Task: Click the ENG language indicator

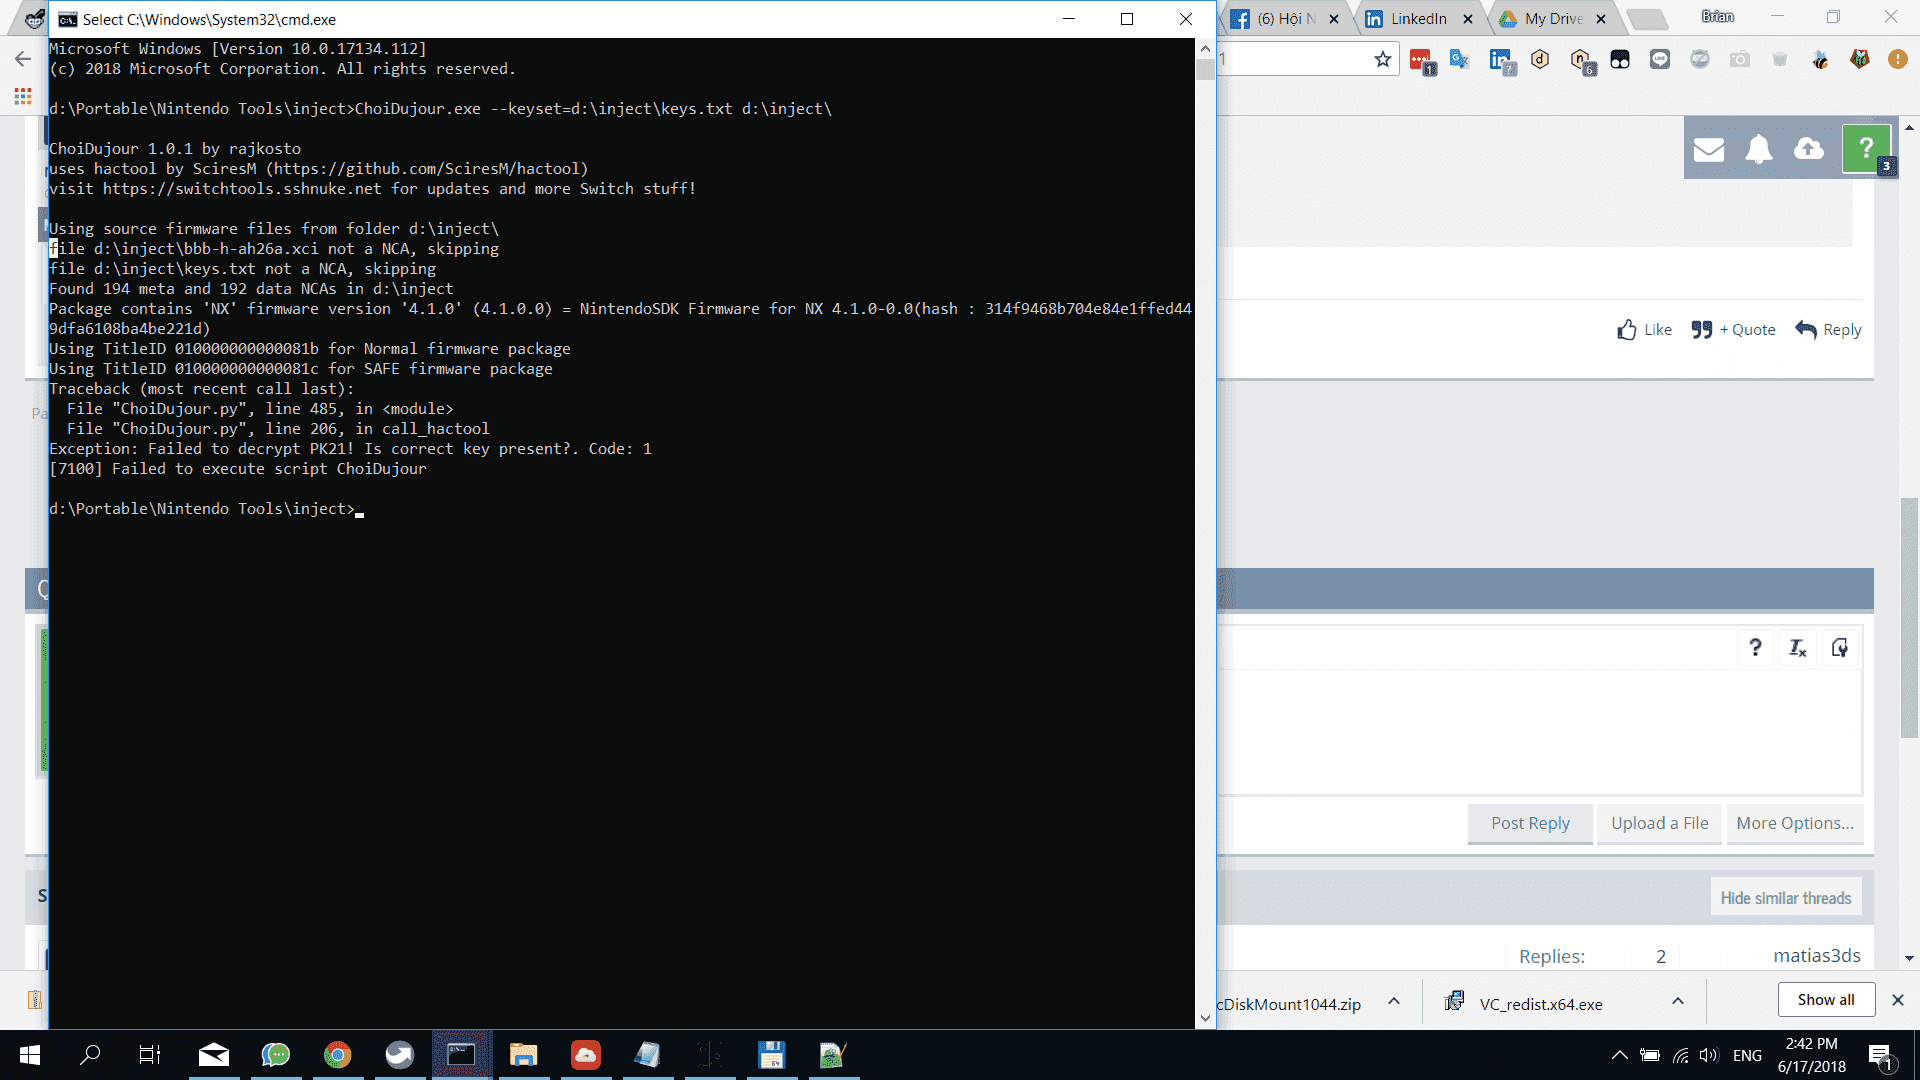Action: coord(1747,1055)
